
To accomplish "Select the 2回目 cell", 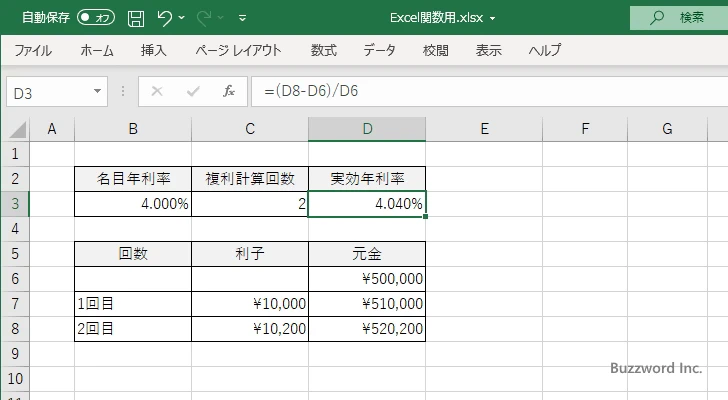I will (133, 329).
